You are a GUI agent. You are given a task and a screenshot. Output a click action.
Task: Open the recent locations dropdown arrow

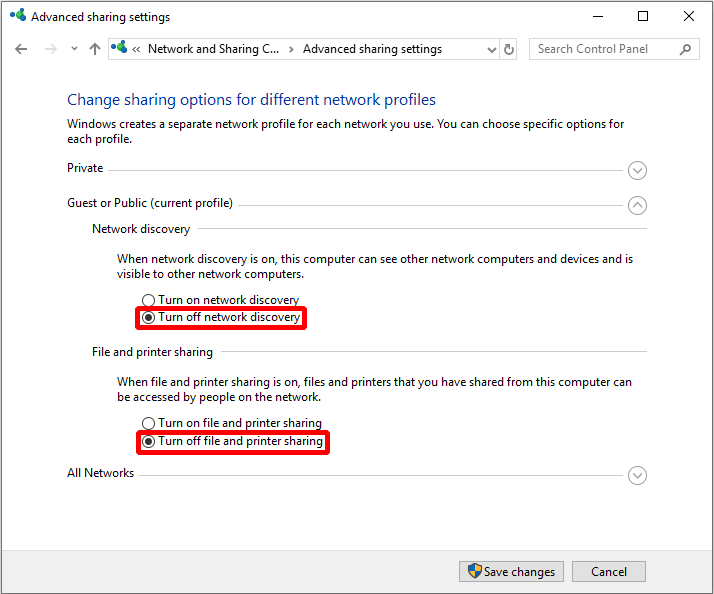pos(74,48)
